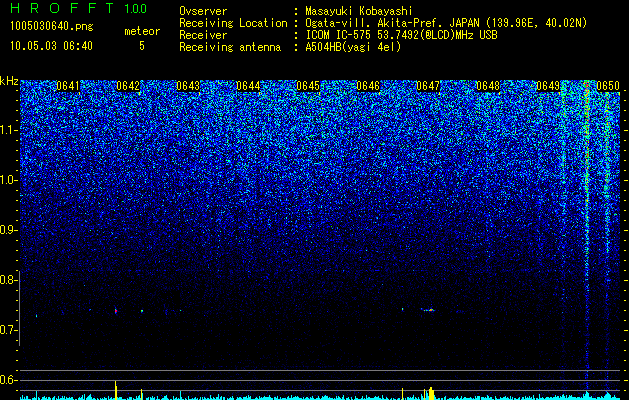The image size is (629, 400).
Task: Click the 0650 time marker
Action: tap(608, 86)
